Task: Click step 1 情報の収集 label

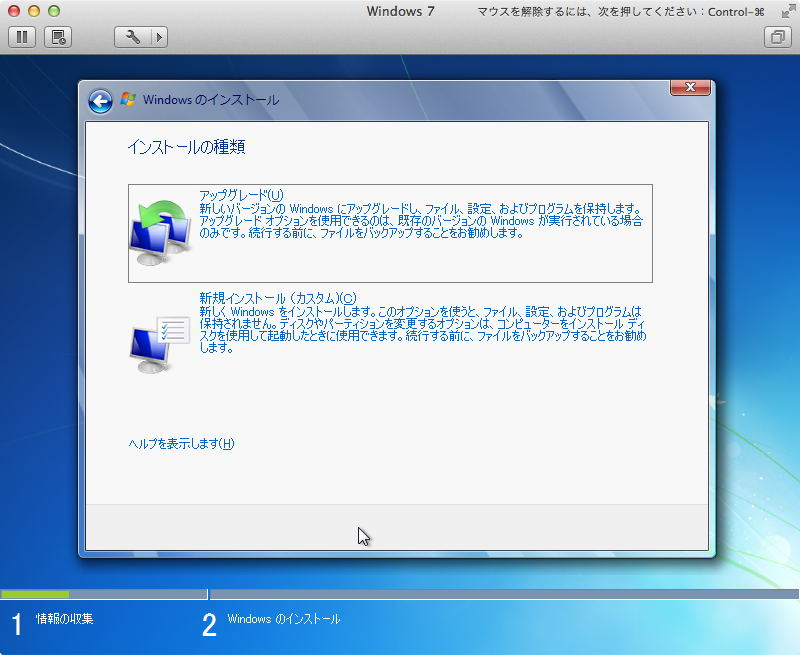Action: point(64,619)
